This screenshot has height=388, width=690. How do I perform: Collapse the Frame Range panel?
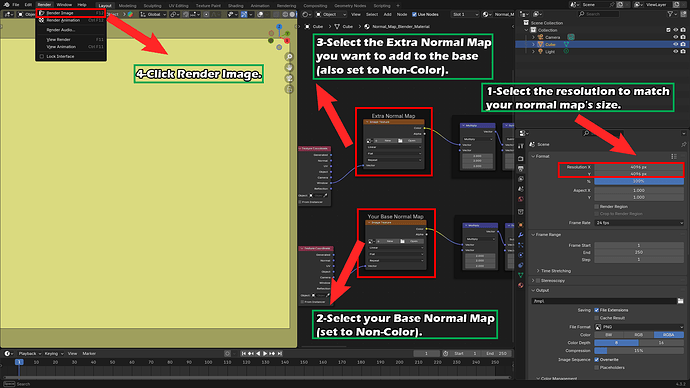tap(533, 235)
